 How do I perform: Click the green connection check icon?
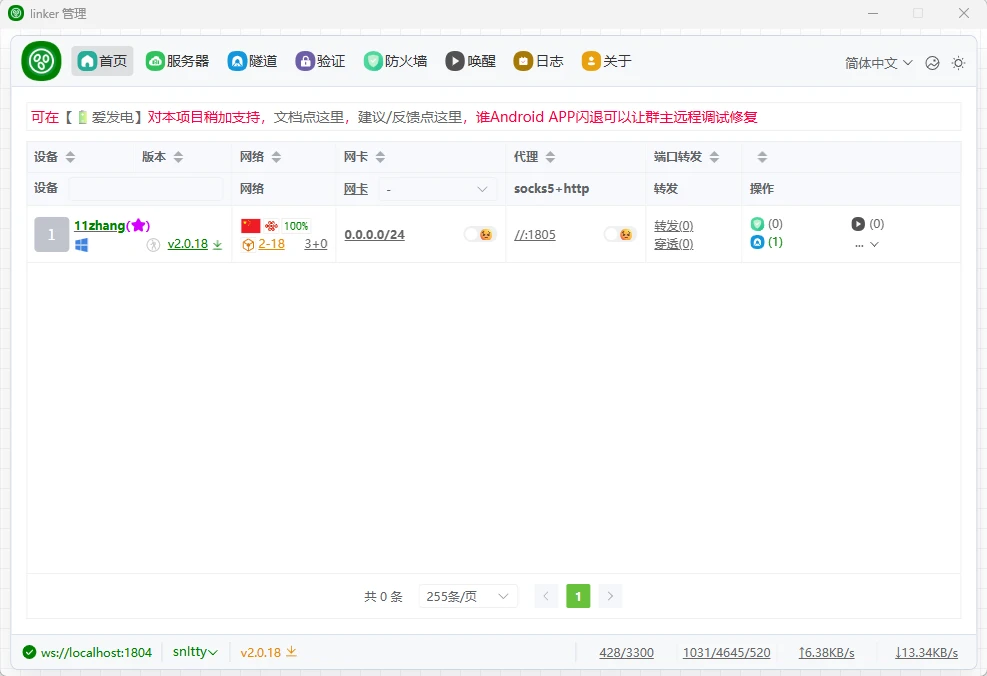coord(29,652)
